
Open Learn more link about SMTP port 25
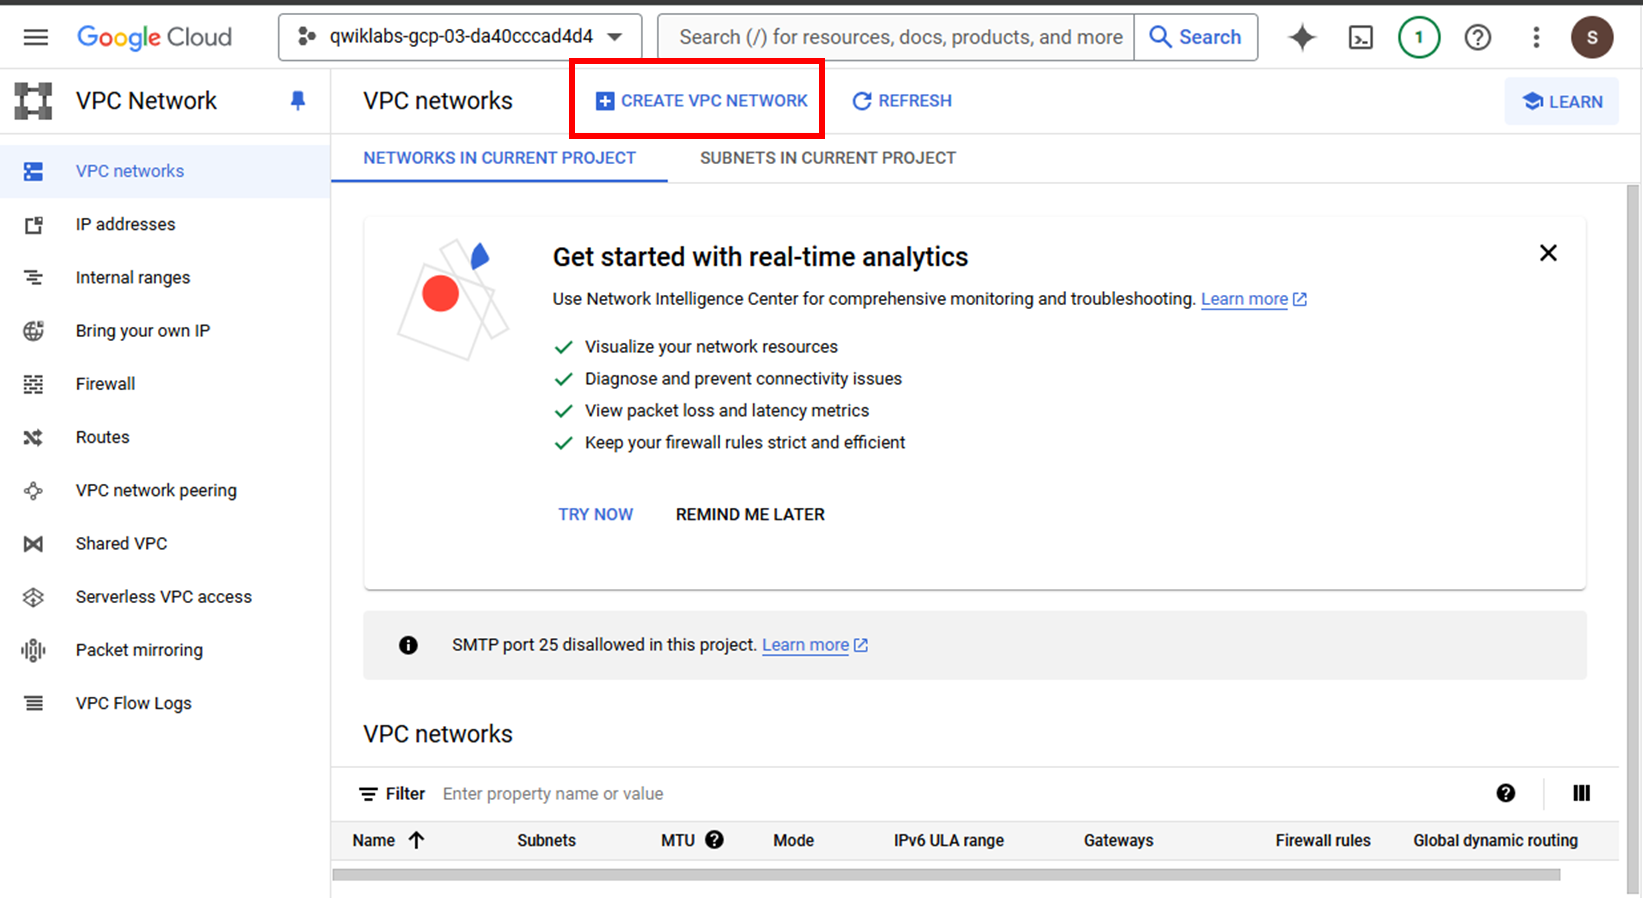click(815, 645)
